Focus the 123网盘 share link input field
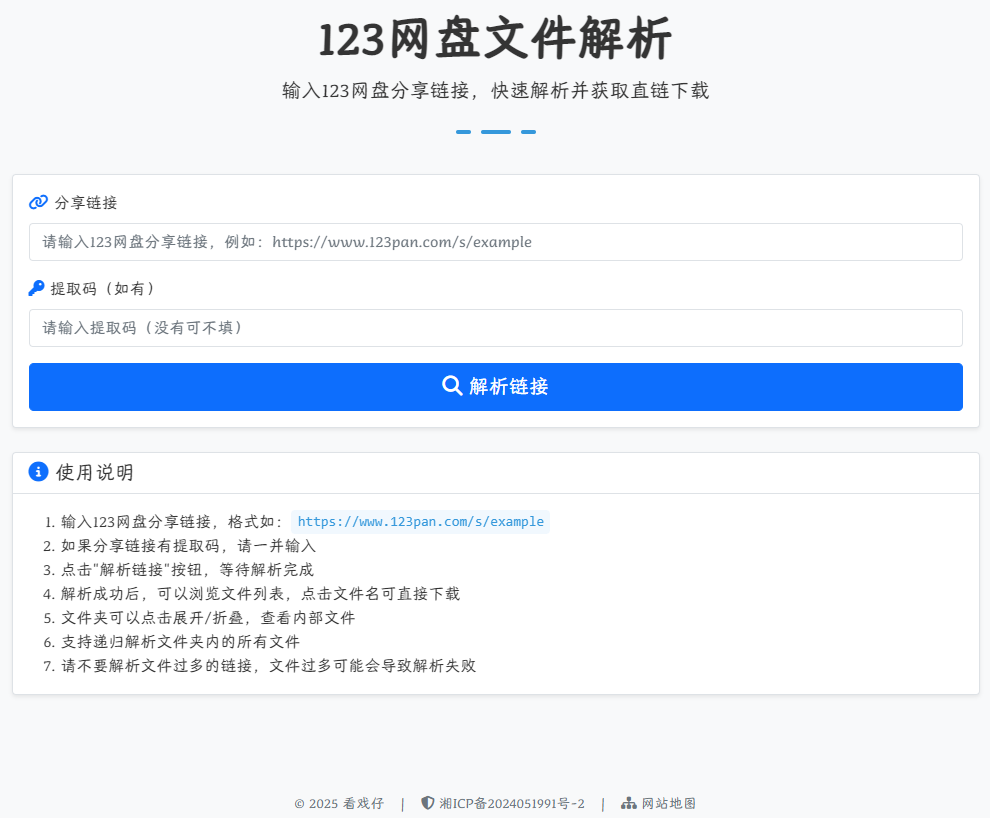This screenshot has width=990, height=818. click(x=495, y=242)
